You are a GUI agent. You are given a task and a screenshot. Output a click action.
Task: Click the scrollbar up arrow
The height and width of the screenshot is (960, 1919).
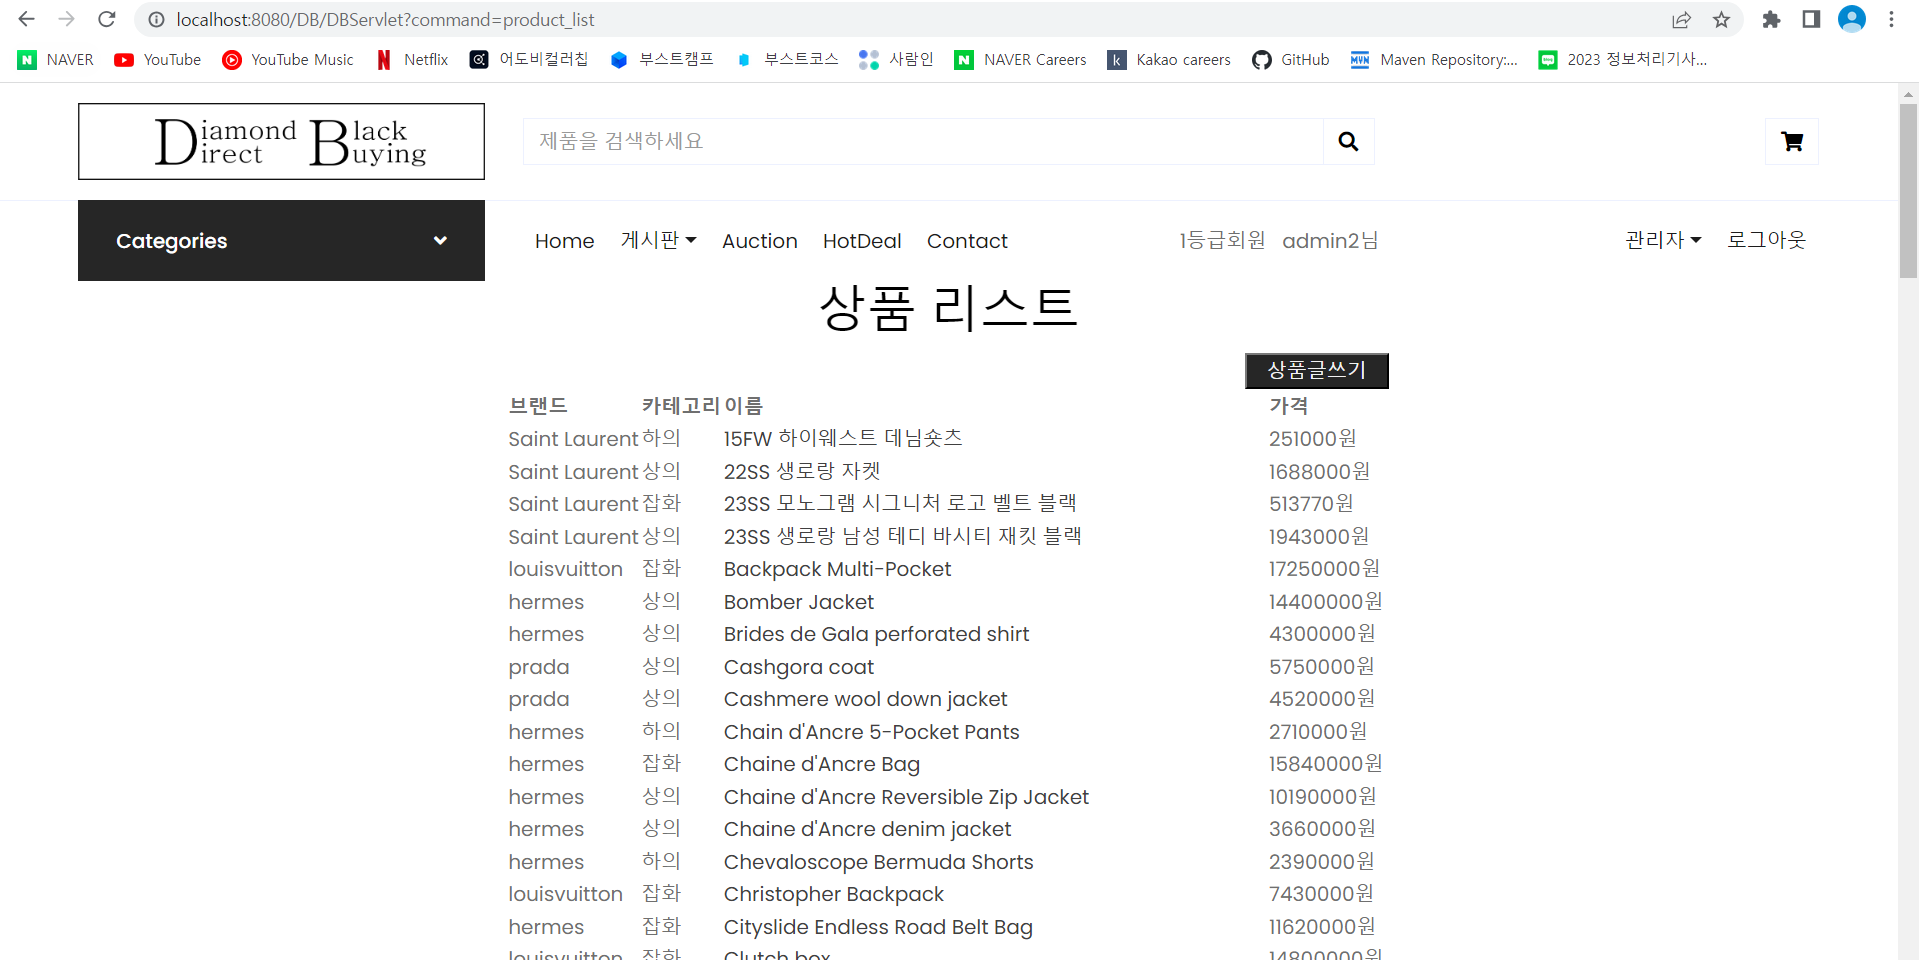pyautogui.click(x=1908, y=94)
